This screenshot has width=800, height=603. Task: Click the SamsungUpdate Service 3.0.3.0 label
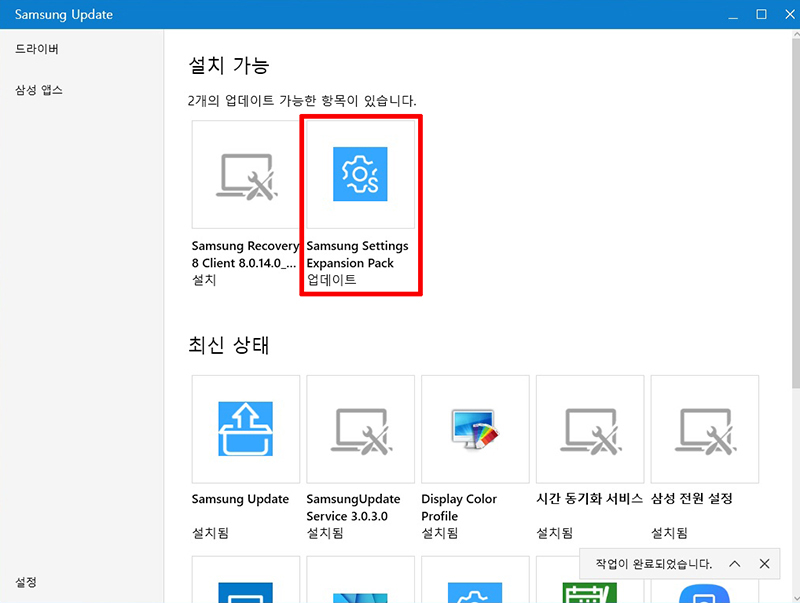(353, 508)
